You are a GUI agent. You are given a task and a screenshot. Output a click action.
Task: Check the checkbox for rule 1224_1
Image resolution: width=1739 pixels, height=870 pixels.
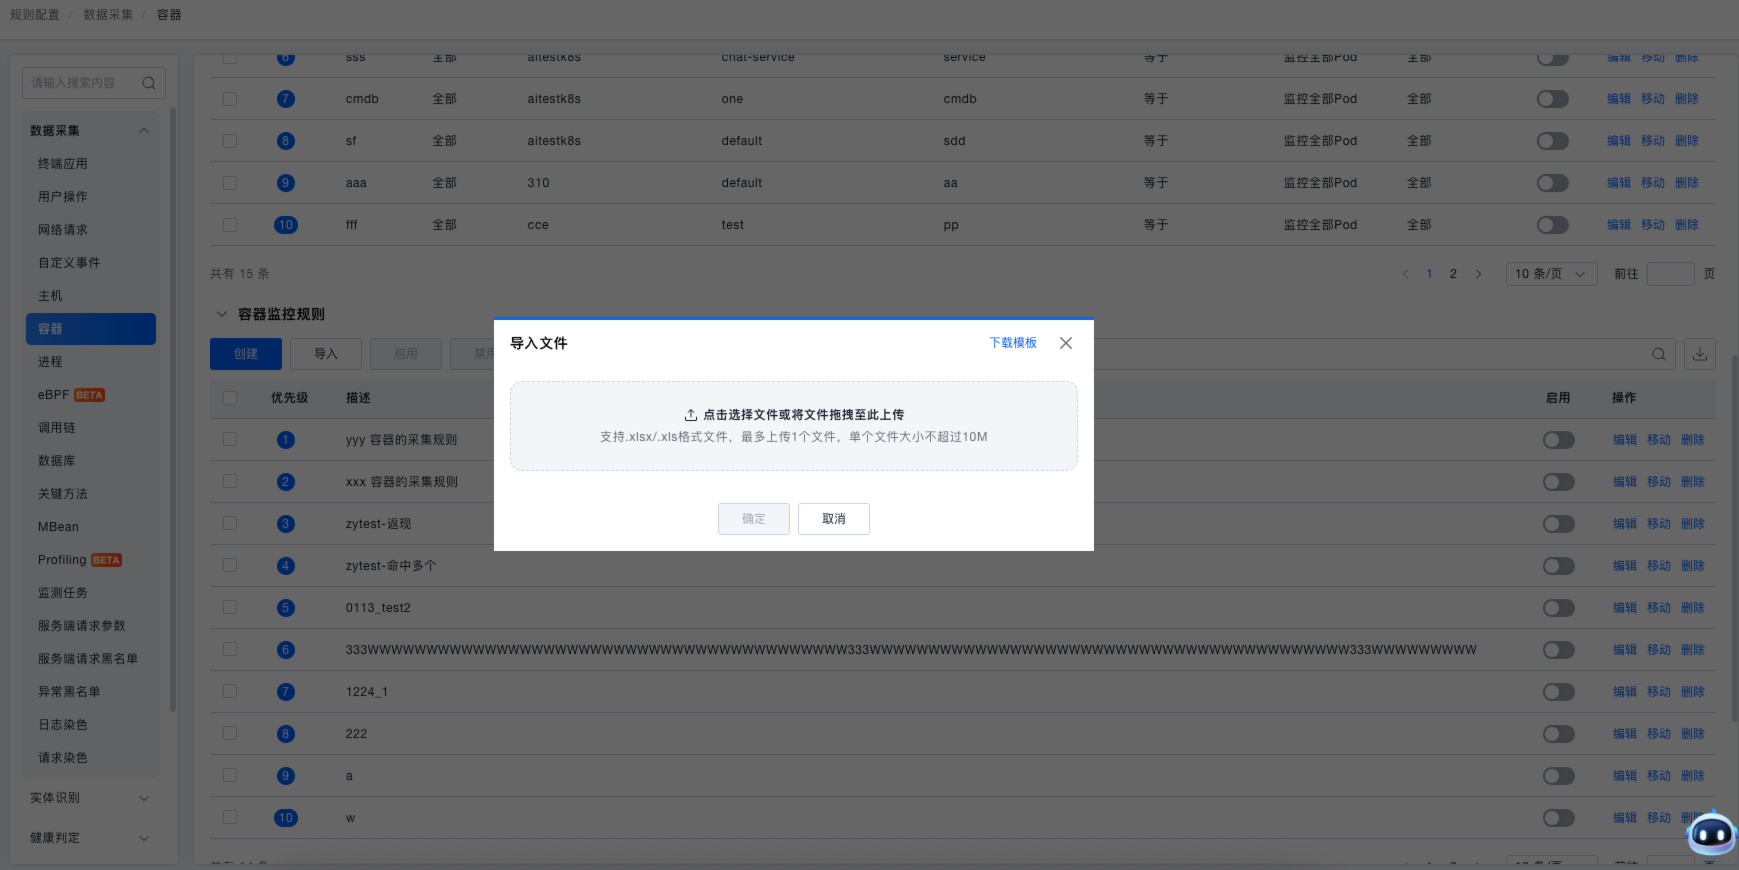coord(230,691)
